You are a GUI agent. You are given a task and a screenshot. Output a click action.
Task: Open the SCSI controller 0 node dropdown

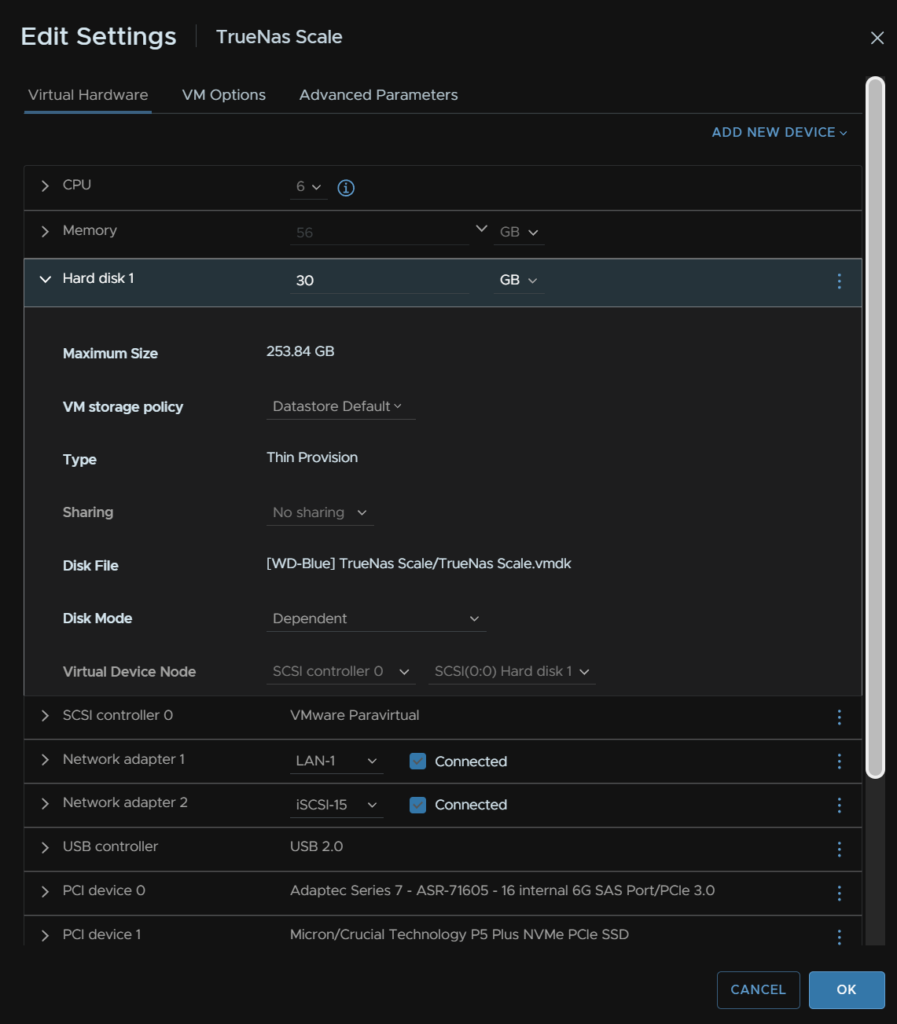point(341,671)
